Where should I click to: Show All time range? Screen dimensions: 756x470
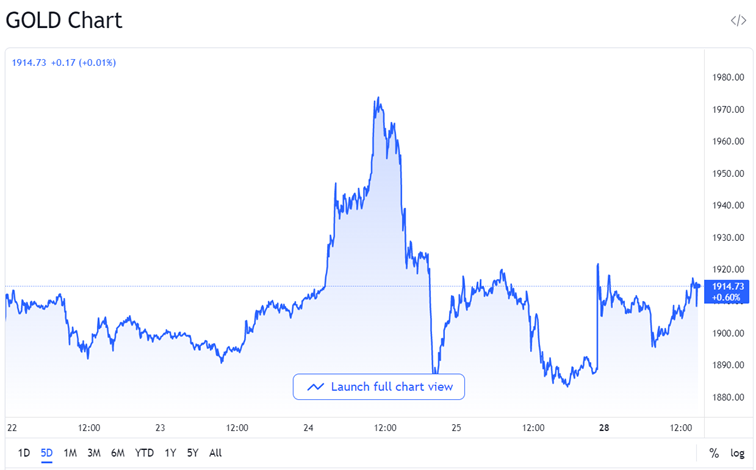(215, 453)
